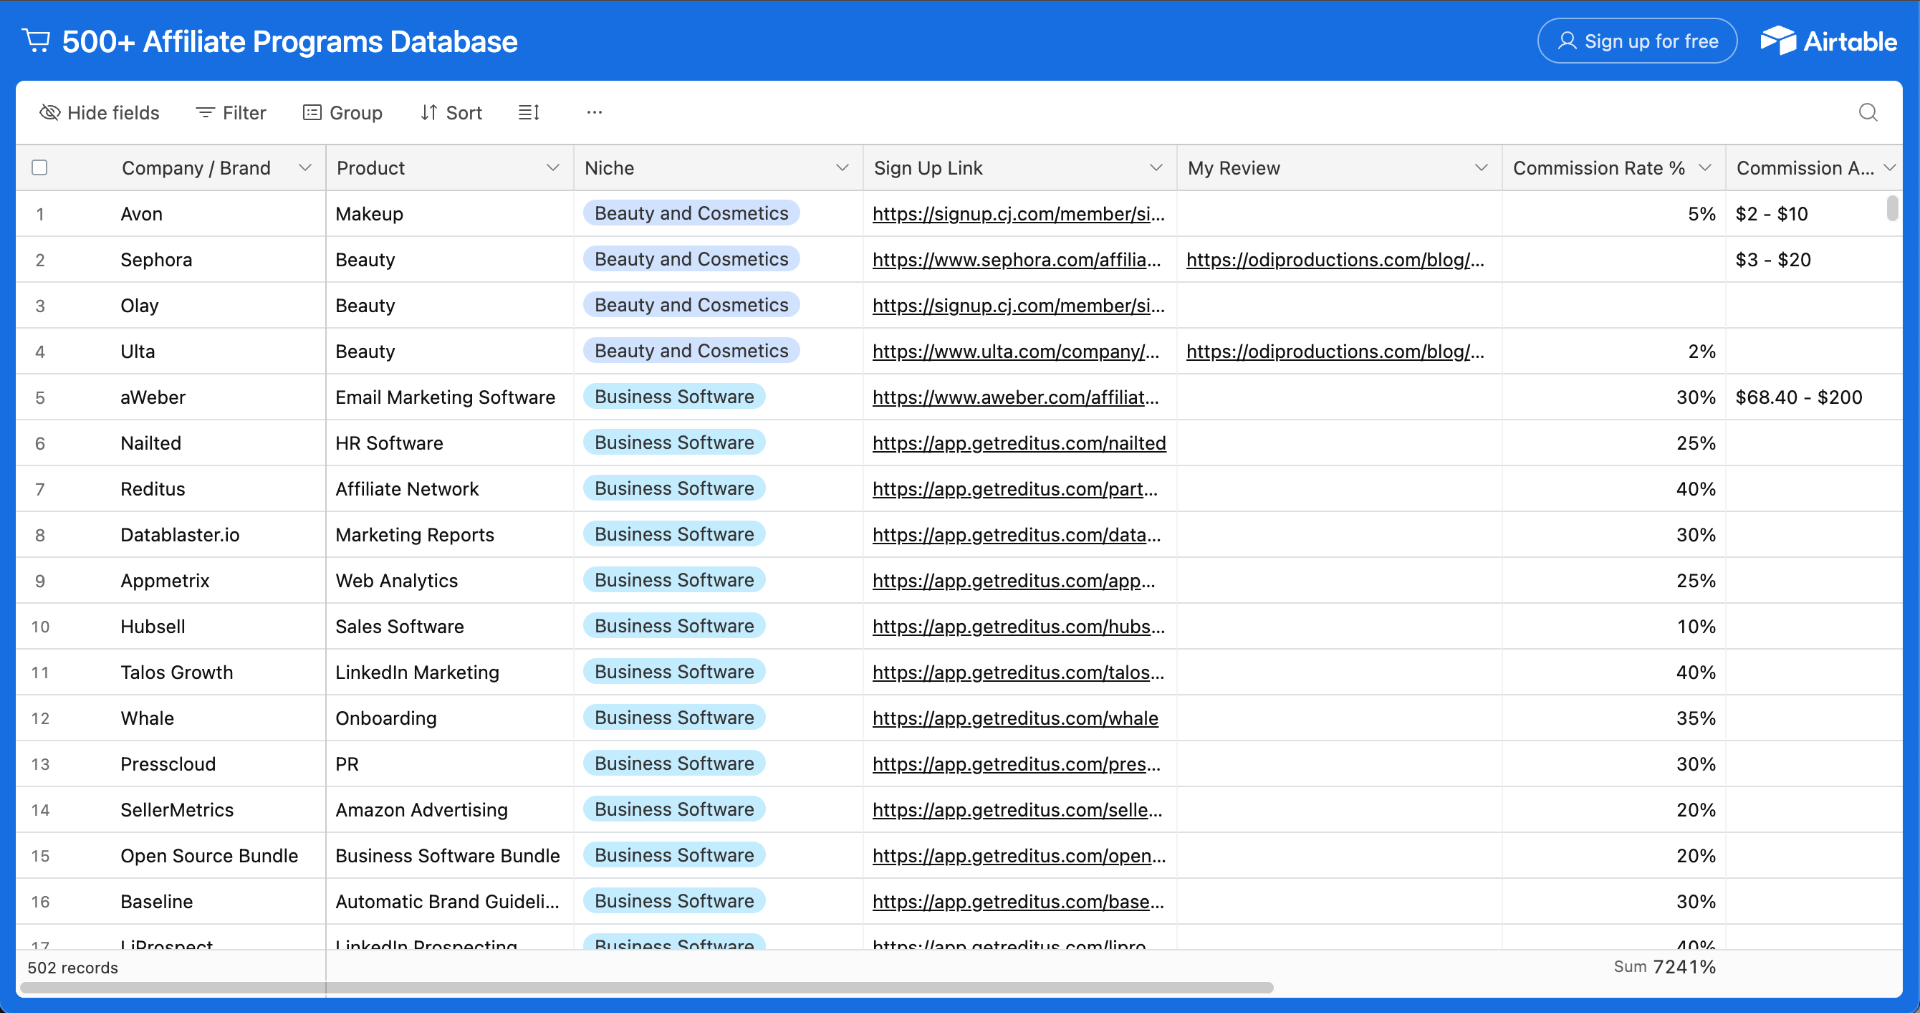Click the LinkedIn Marketing product cell
The image size is (1920, 1013).
450,673
